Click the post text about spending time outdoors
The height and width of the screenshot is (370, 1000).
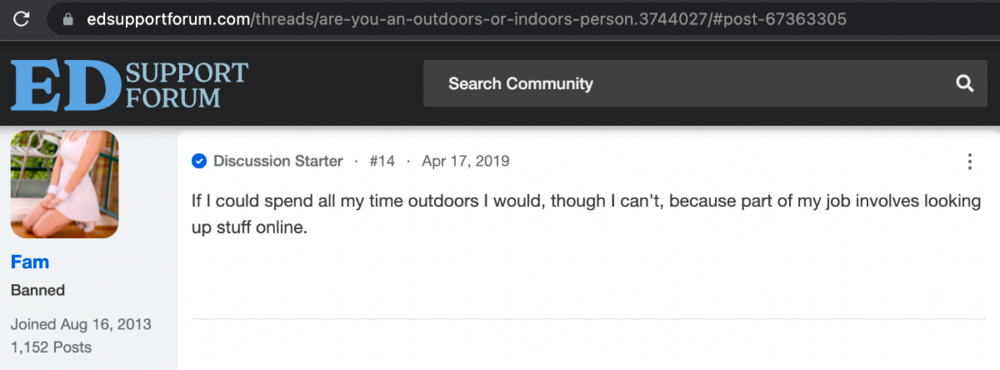point(586,214)
